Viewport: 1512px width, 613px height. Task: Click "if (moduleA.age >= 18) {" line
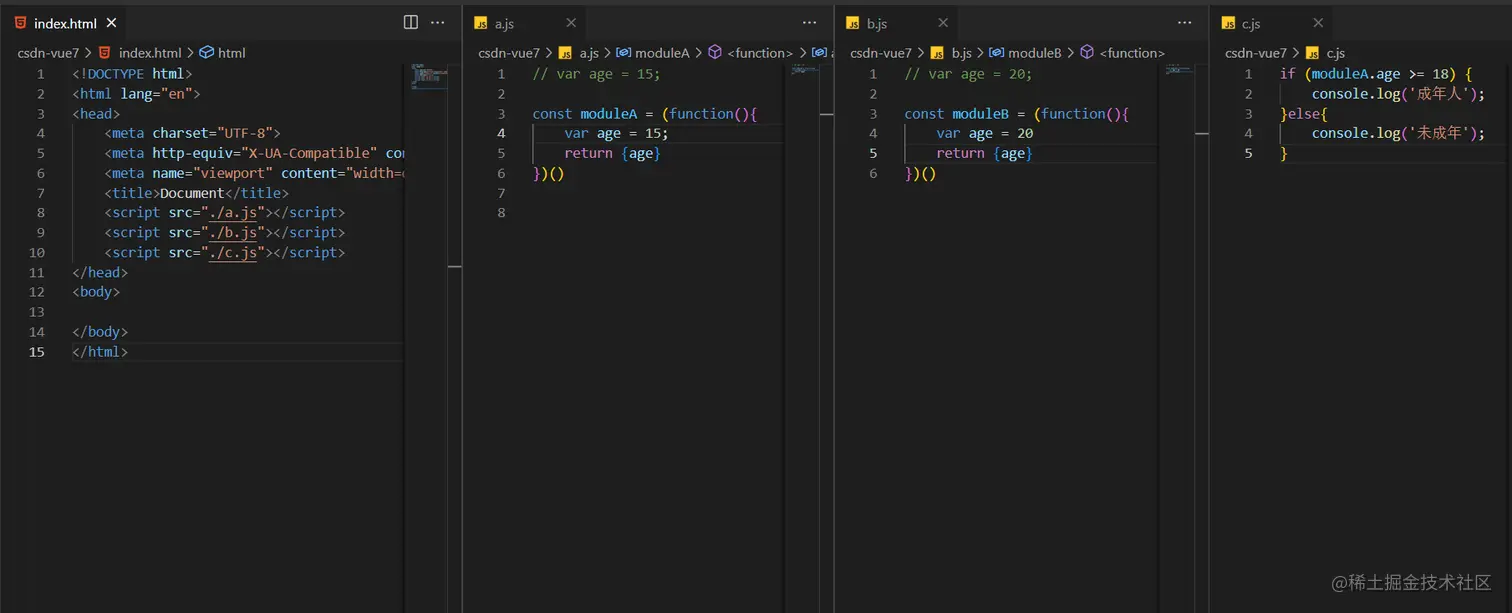pos(1376,74)
